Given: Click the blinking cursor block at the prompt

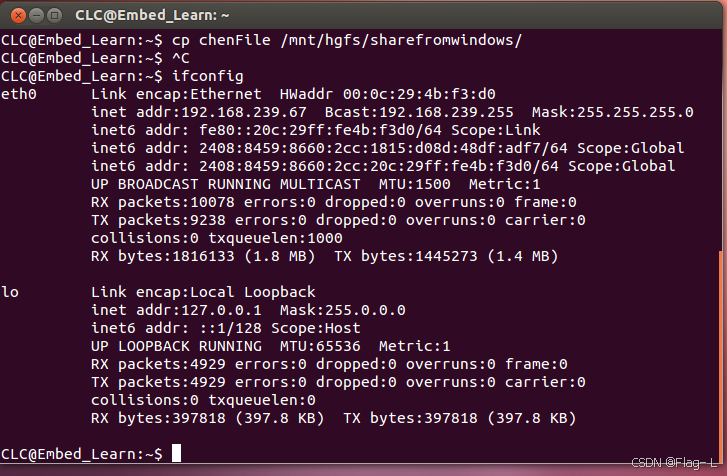Looking at the screenshot, I should coord(176,453).
